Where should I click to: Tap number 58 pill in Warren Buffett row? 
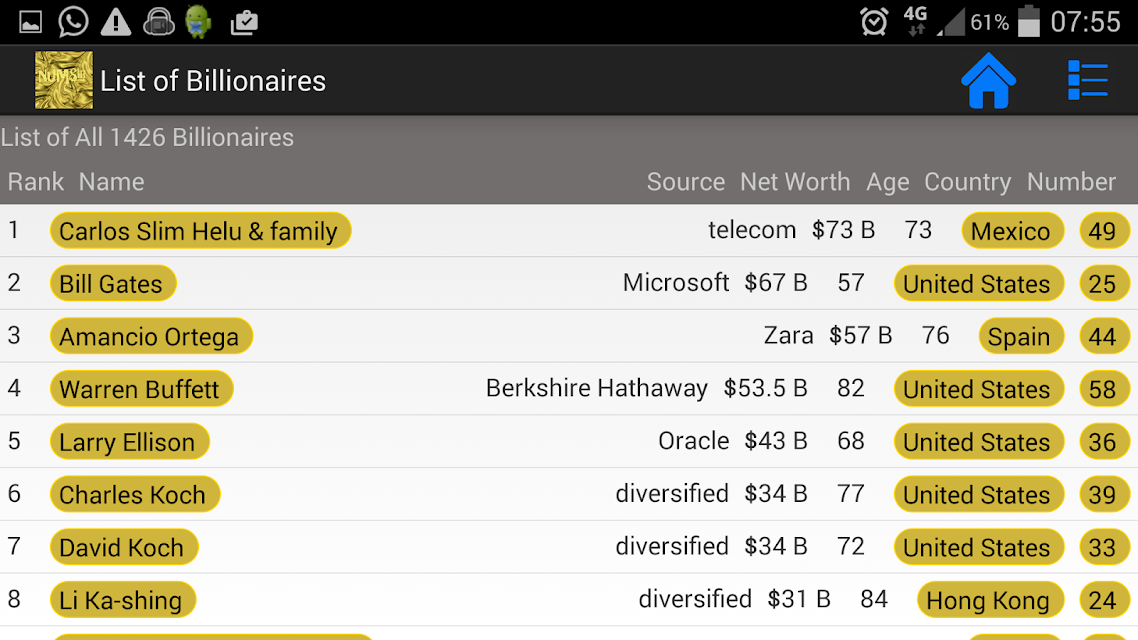1103,389
